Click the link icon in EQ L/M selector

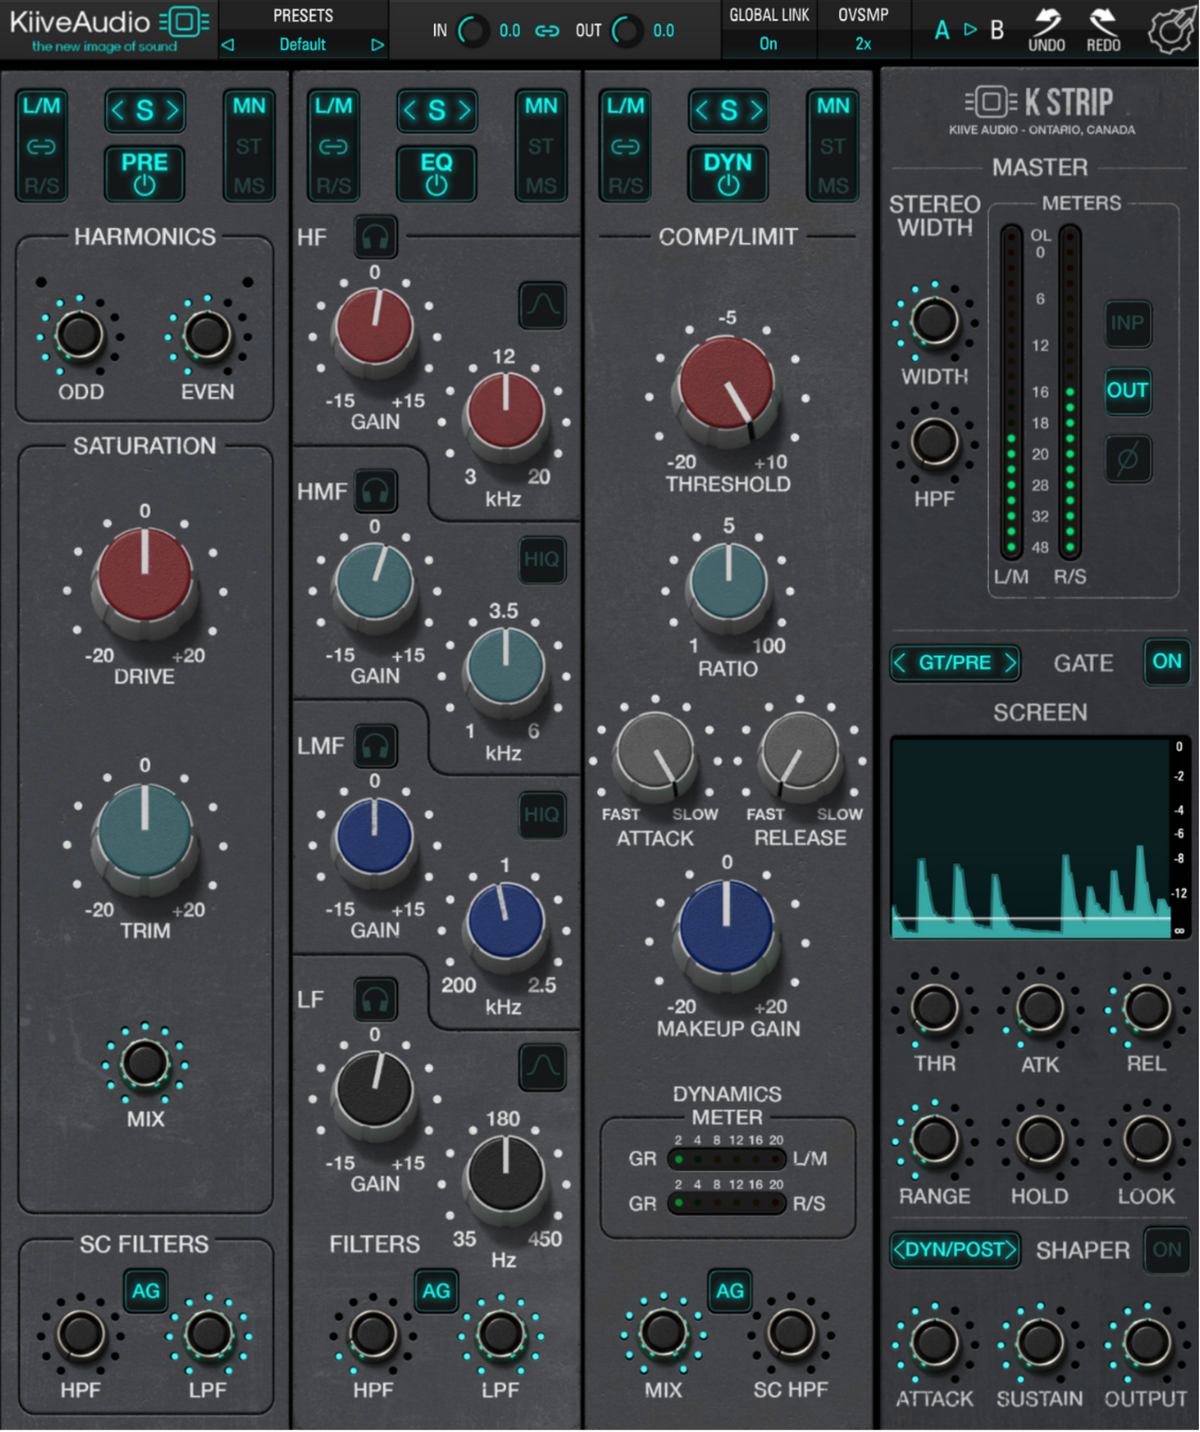pyautogui.click(x=333, y=147)
